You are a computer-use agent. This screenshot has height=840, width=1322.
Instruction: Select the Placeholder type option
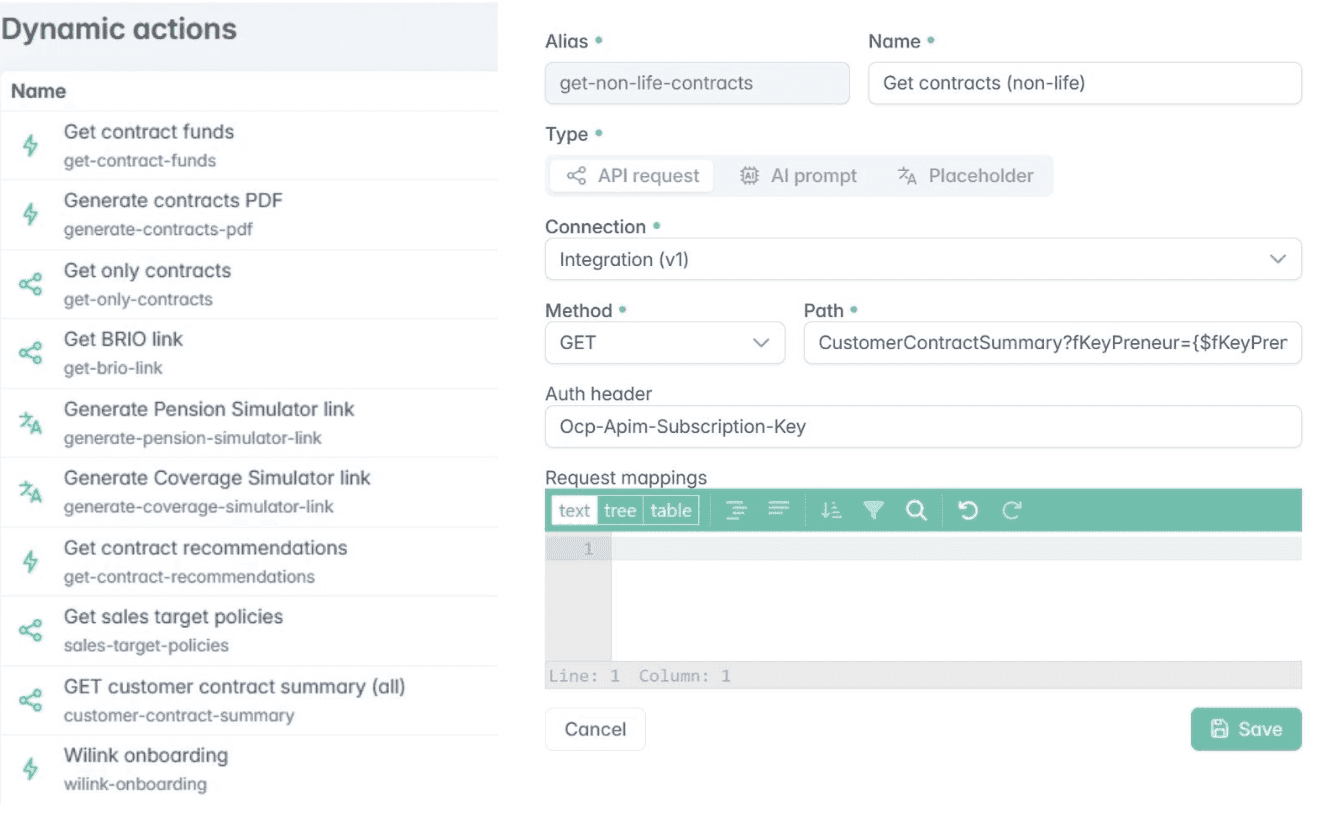pos(965,176)
